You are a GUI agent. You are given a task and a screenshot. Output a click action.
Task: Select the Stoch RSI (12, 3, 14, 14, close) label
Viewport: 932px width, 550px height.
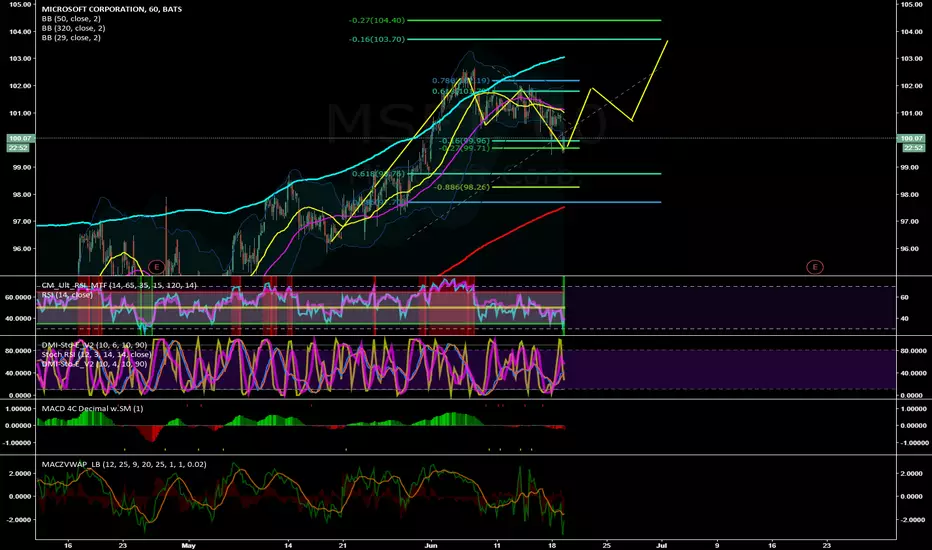96,354
